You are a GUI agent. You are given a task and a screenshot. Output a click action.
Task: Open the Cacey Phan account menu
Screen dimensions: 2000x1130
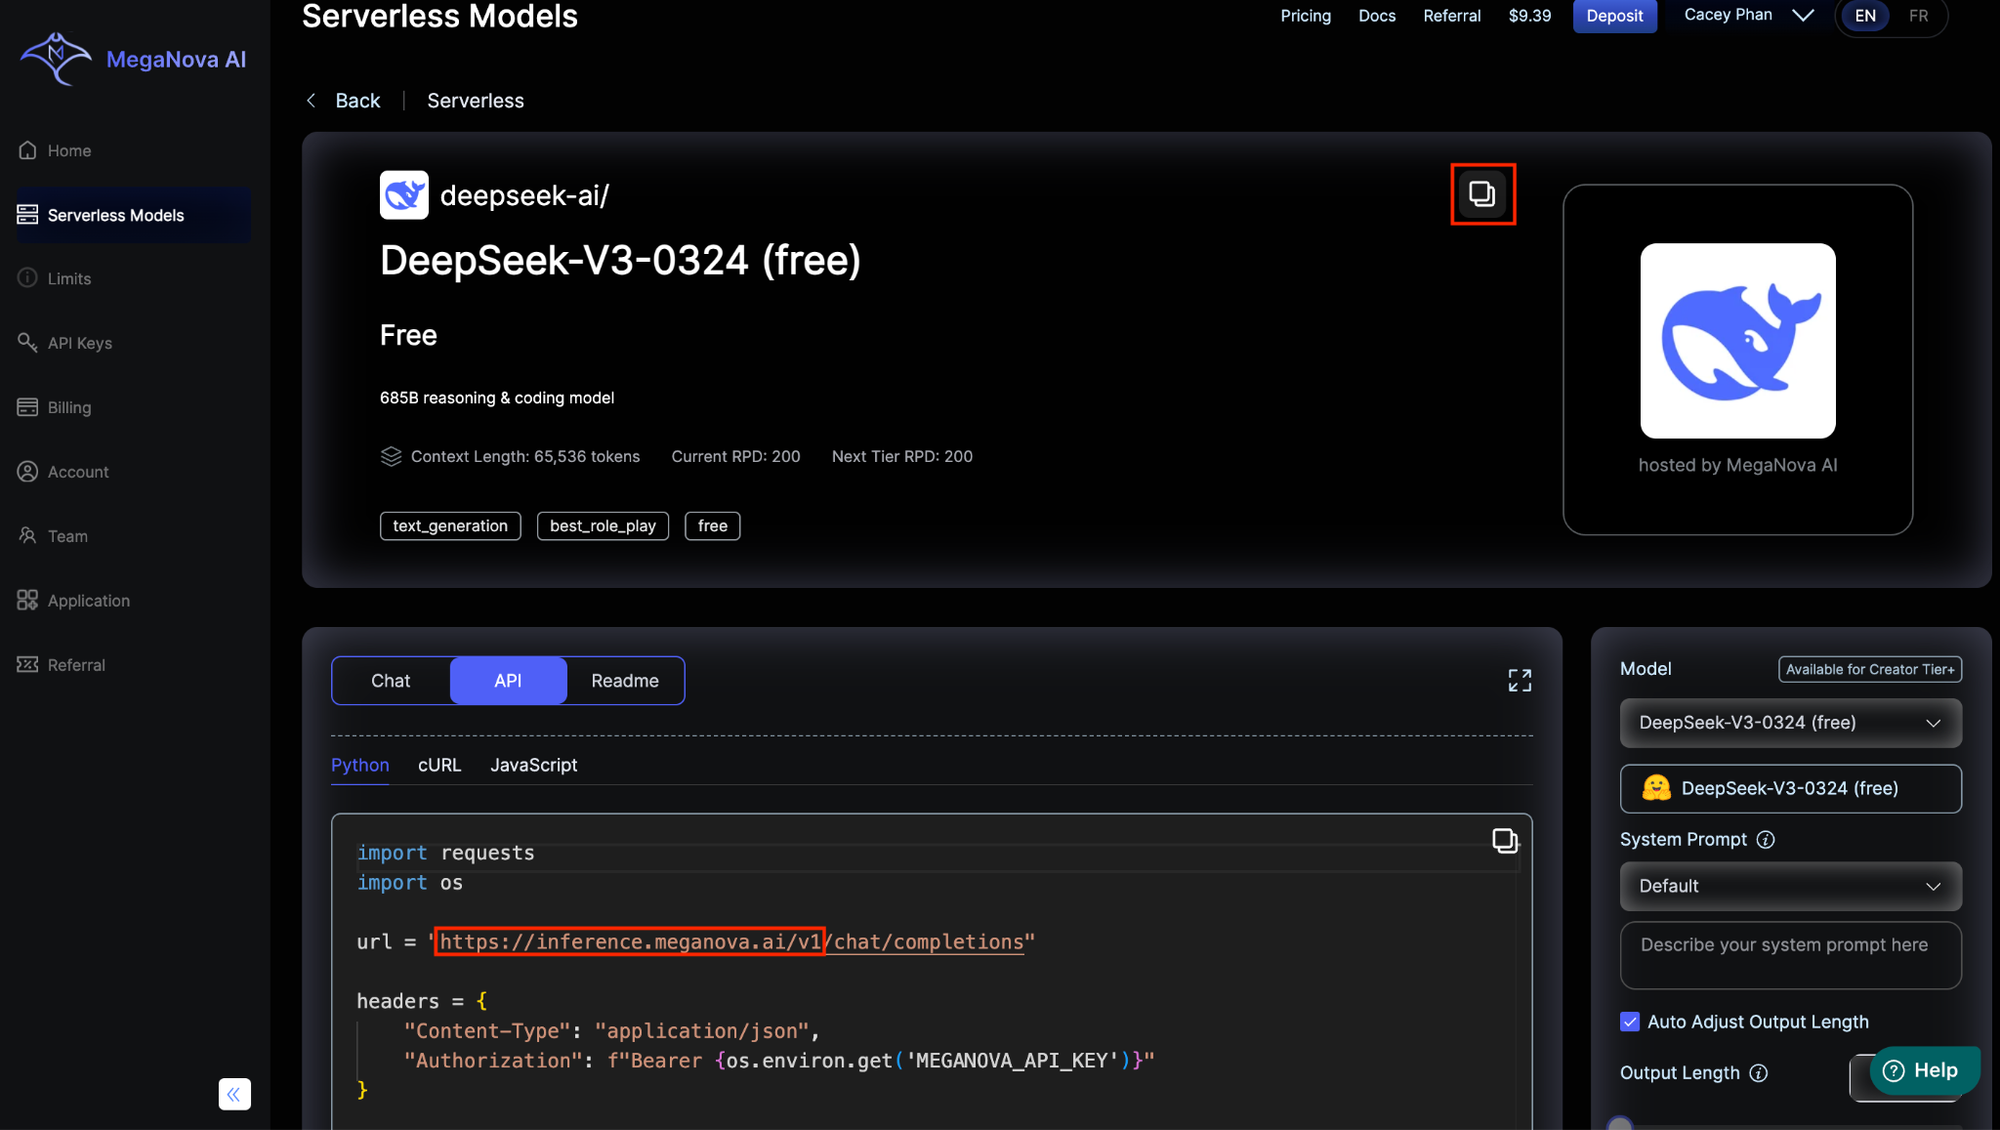1747,15
